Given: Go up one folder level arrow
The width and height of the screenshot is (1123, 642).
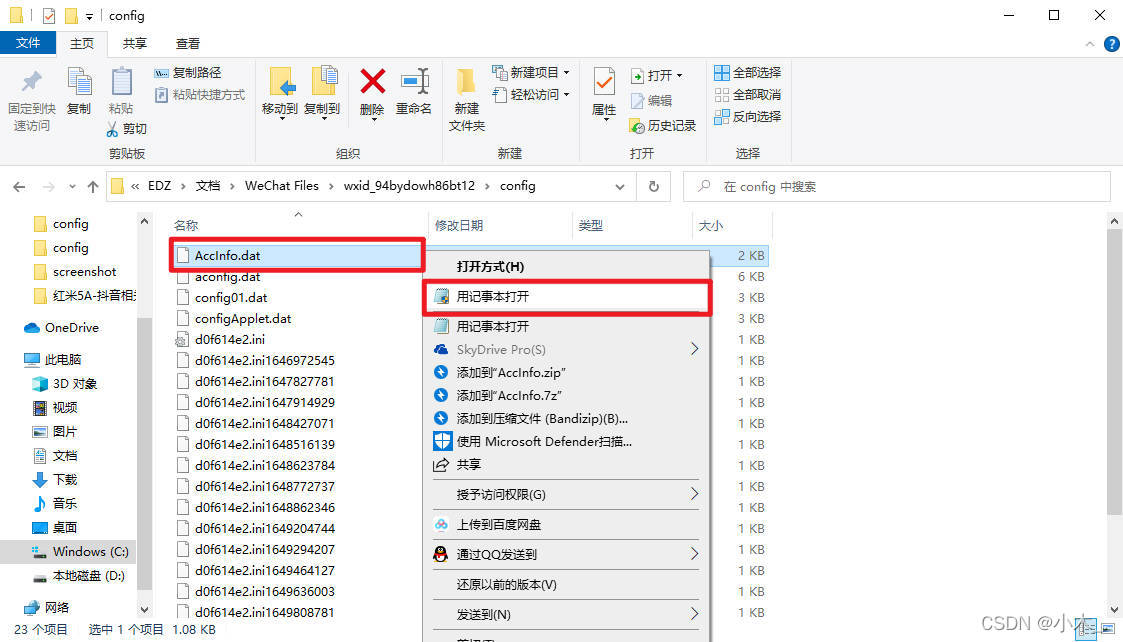Looking at the screenshot, I should pos(92,187).
